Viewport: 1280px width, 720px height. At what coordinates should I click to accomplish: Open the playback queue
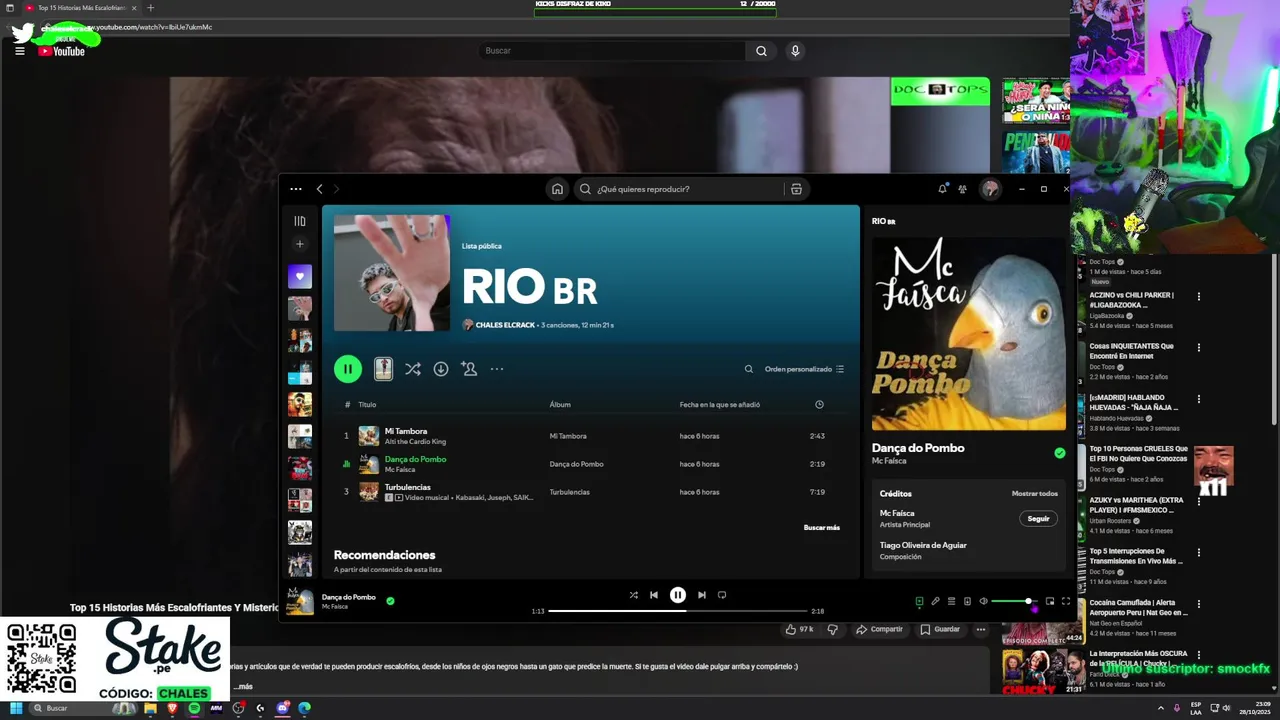(951, 601)
